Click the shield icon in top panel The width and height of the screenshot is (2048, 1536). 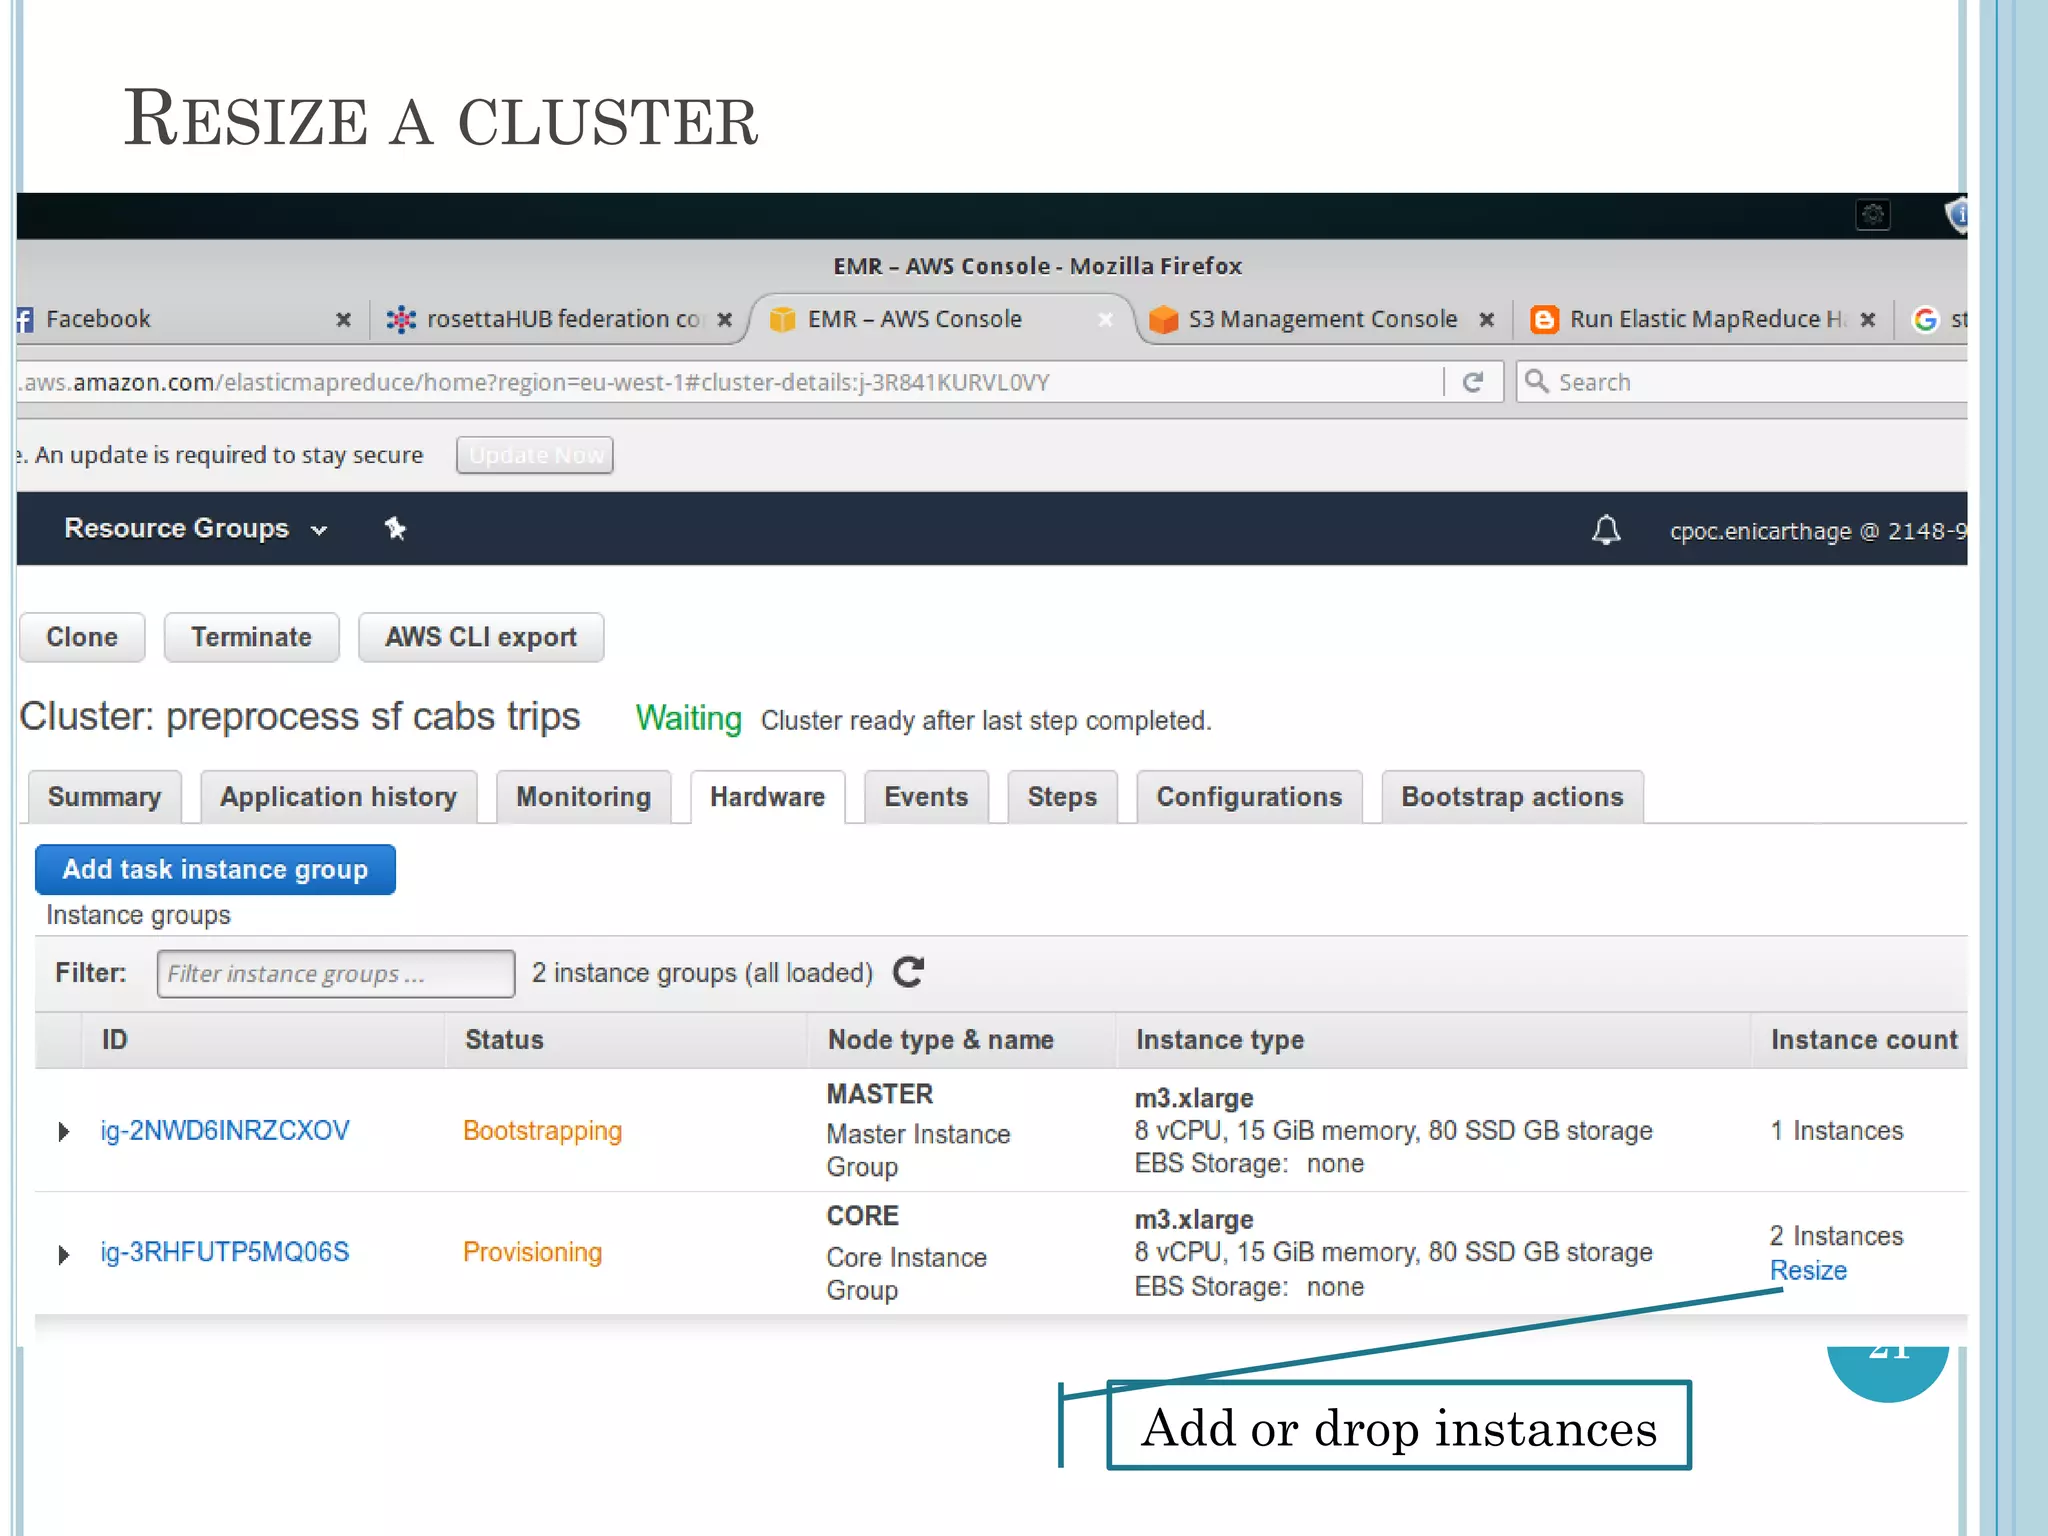[x=1957, y=214]
